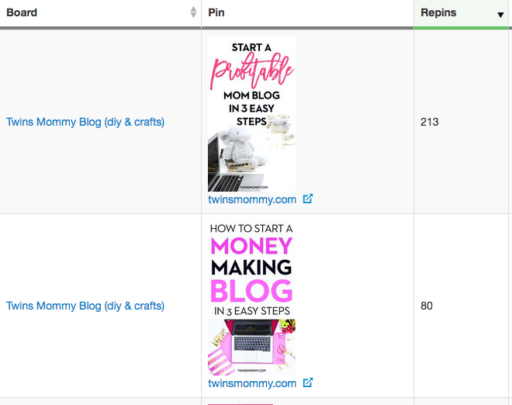Open the Start a Profitable Mom Blog pin thumbnail
The image size is (512, 405).
[x=252, y=114]
